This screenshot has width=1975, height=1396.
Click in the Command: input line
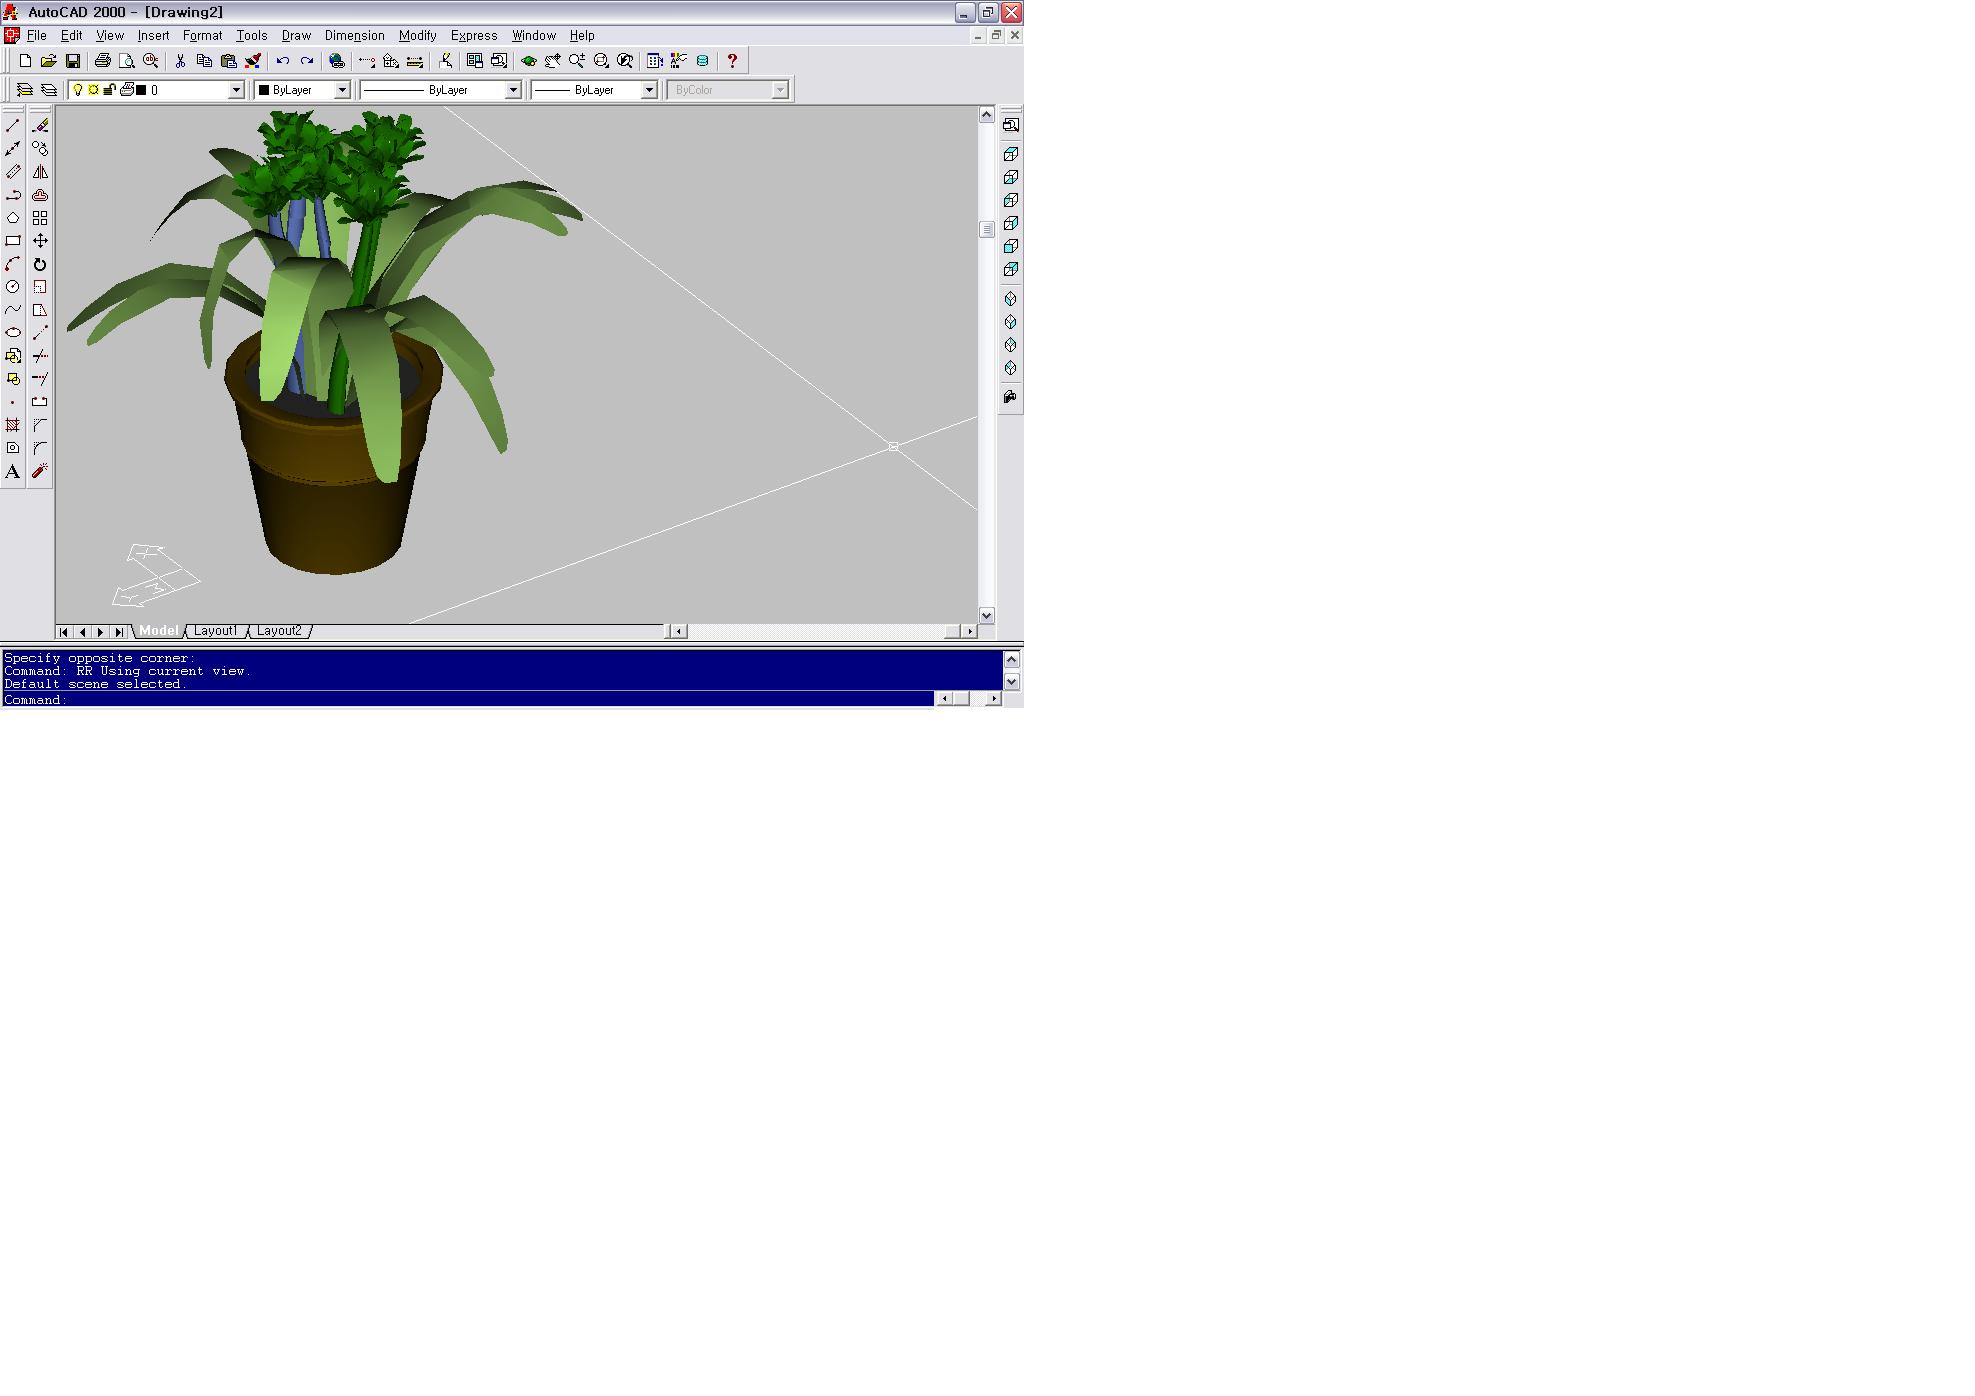[x=468, y=700]
